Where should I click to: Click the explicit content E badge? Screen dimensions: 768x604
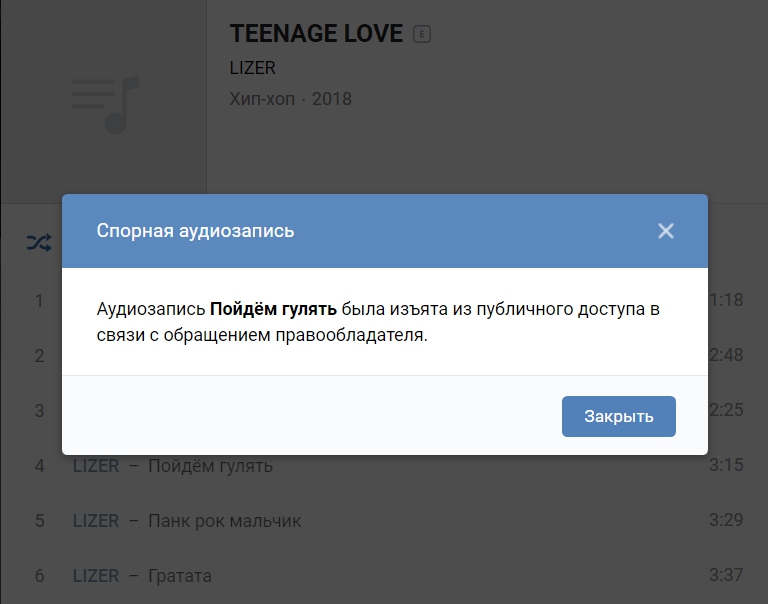tap(422, 35)
